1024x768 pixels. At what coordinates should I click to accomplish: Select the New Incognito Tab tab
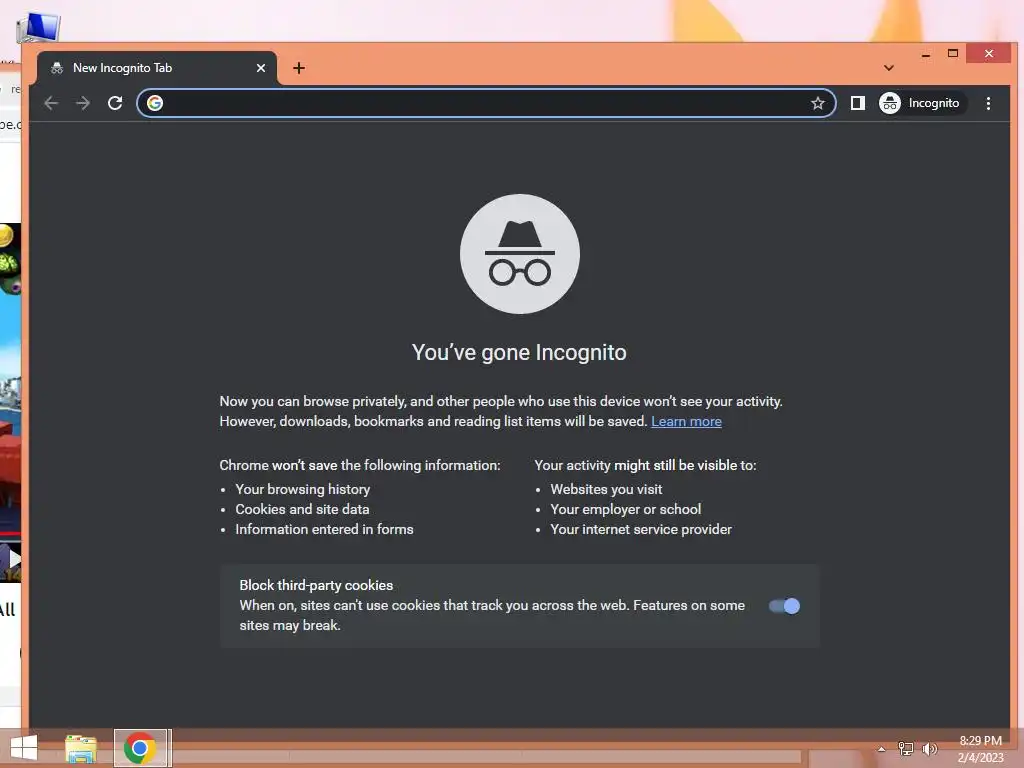(x=157, y=68)
